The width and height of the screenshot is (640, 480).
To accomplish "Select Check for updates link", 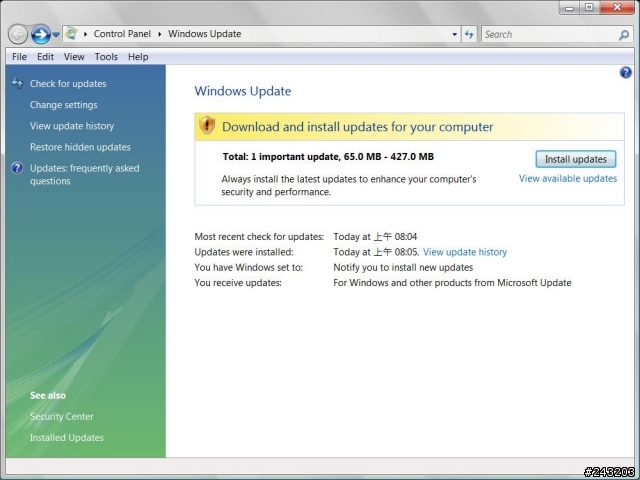I will (68, 84).
